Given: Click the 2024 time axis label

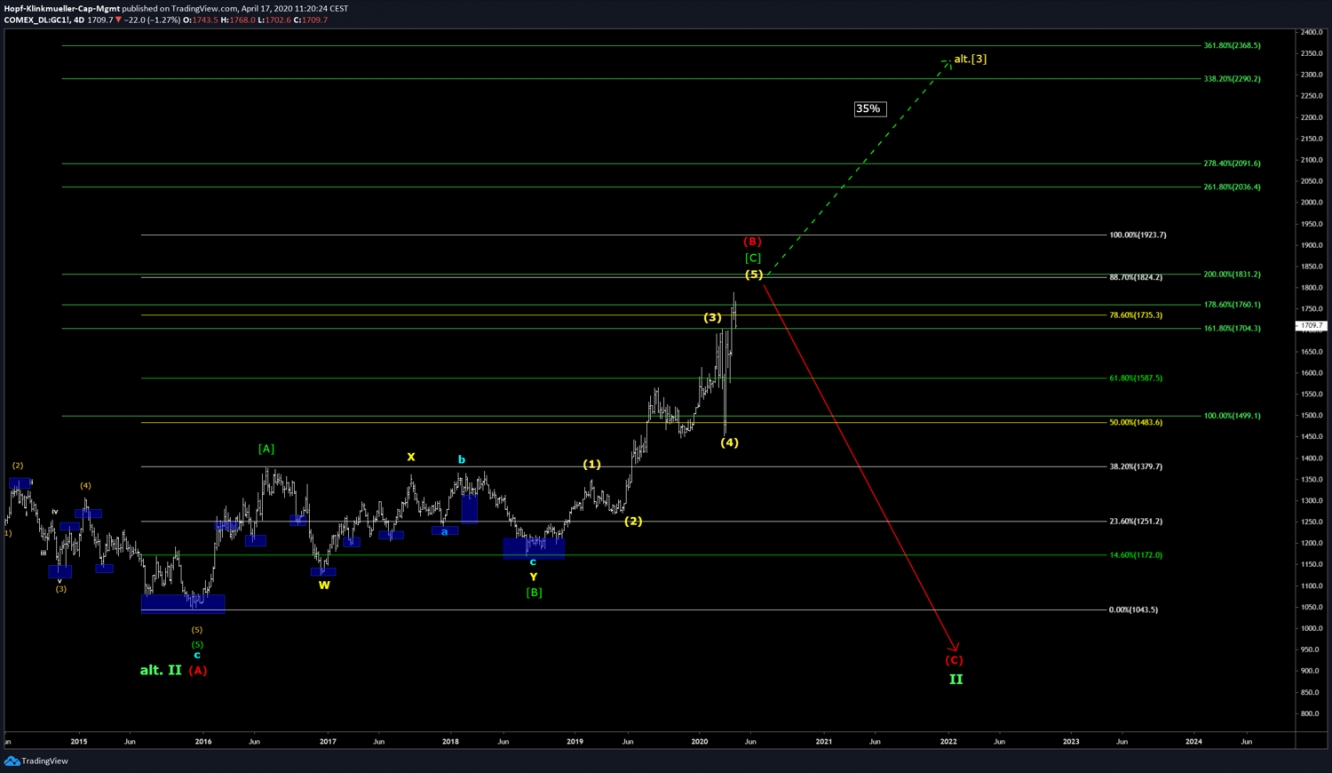Looking at the screenshot, I should (x=1193, y=742).
